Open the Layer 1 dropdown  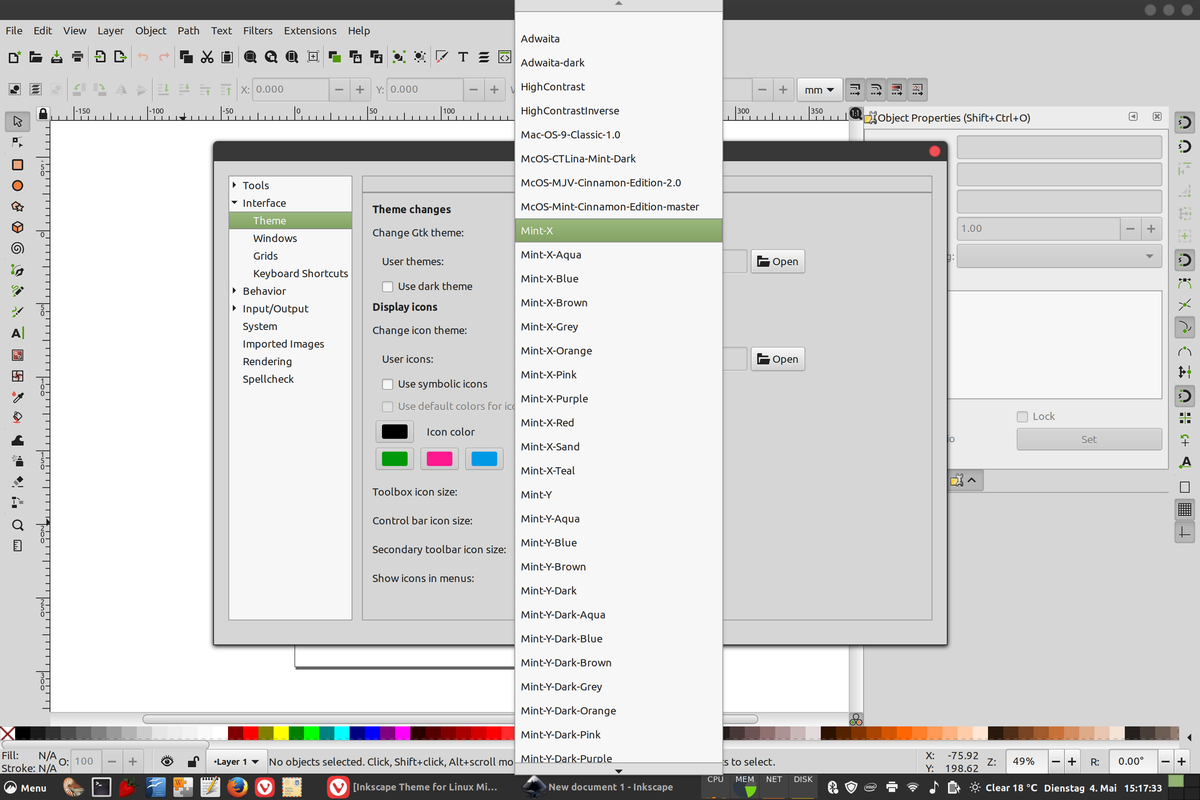coord(238,761)
